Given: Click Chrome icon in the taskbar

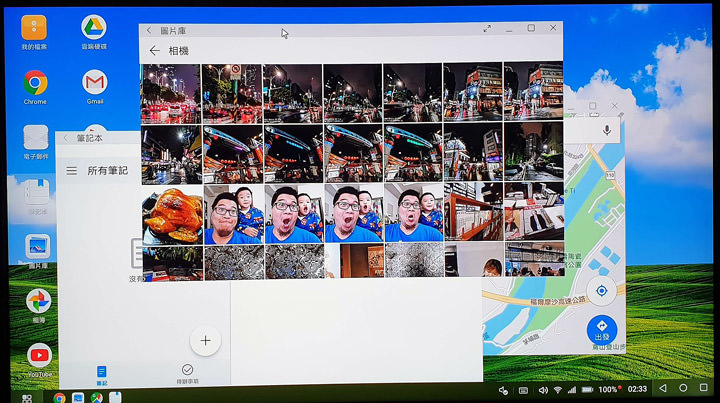Looking at the screenshot, I should (59, 397).
